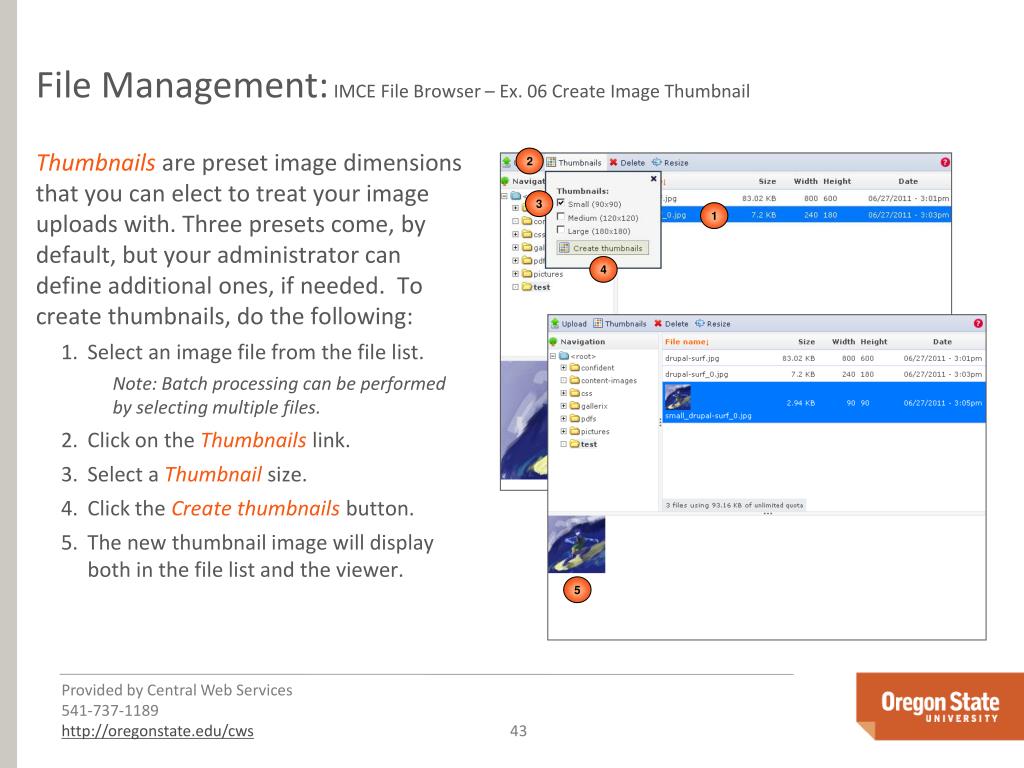Open the pictures folder in the lower window

coord(590,431)
